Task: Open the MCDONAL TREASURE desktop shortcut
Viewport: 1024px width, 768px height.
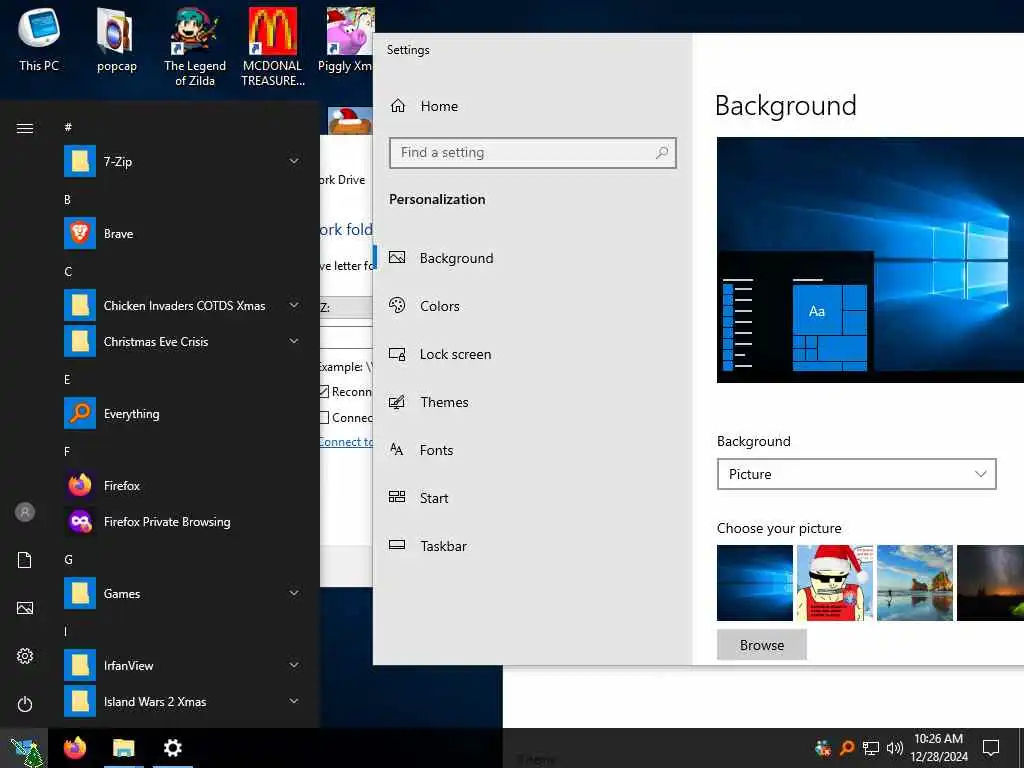Action: pos(272,47)
